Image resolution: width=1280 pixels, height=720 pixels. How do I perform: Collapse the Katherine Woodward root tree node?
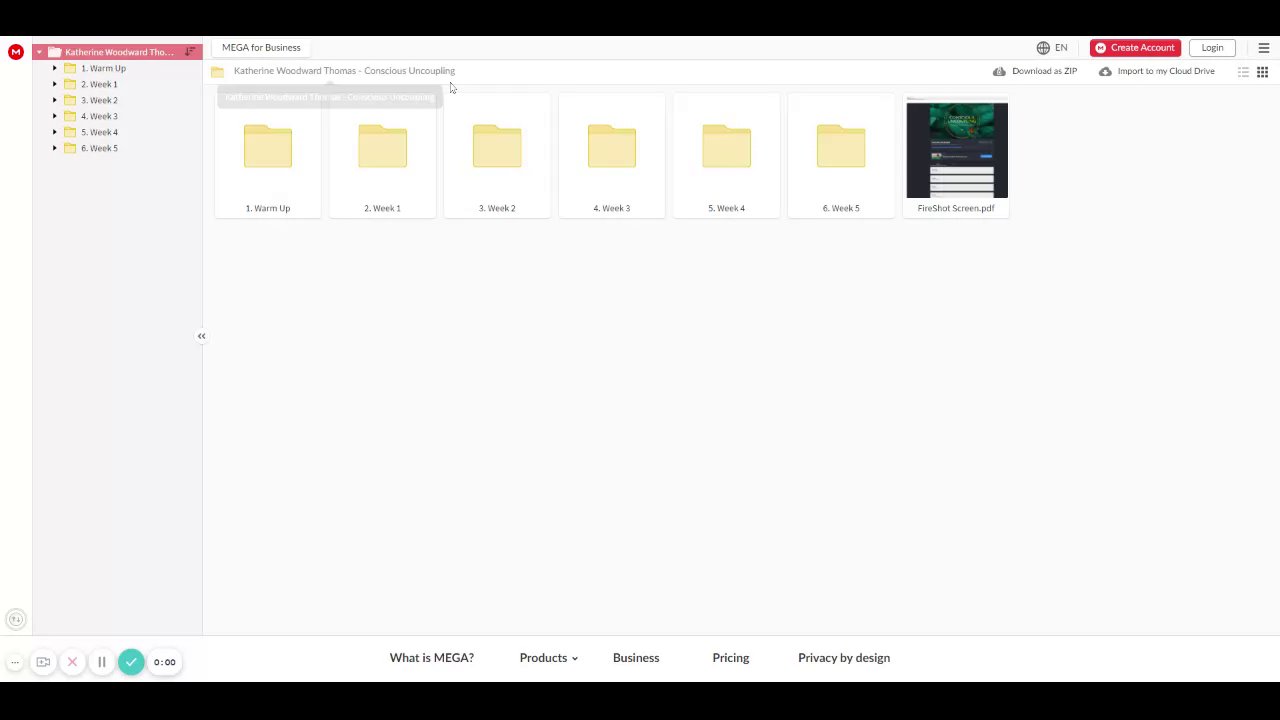click(x=39, y=52)
